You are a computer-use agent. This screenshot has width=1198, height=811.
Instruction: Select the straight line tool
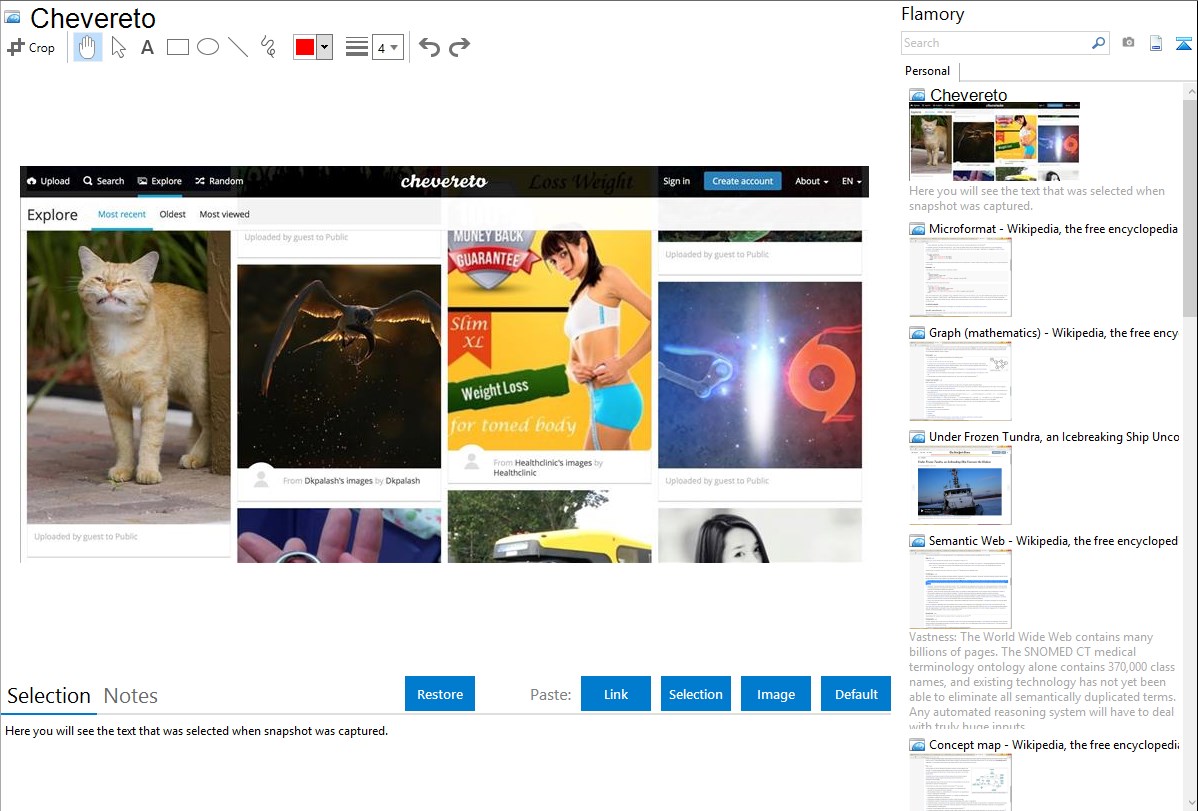(x=238, y=47)
